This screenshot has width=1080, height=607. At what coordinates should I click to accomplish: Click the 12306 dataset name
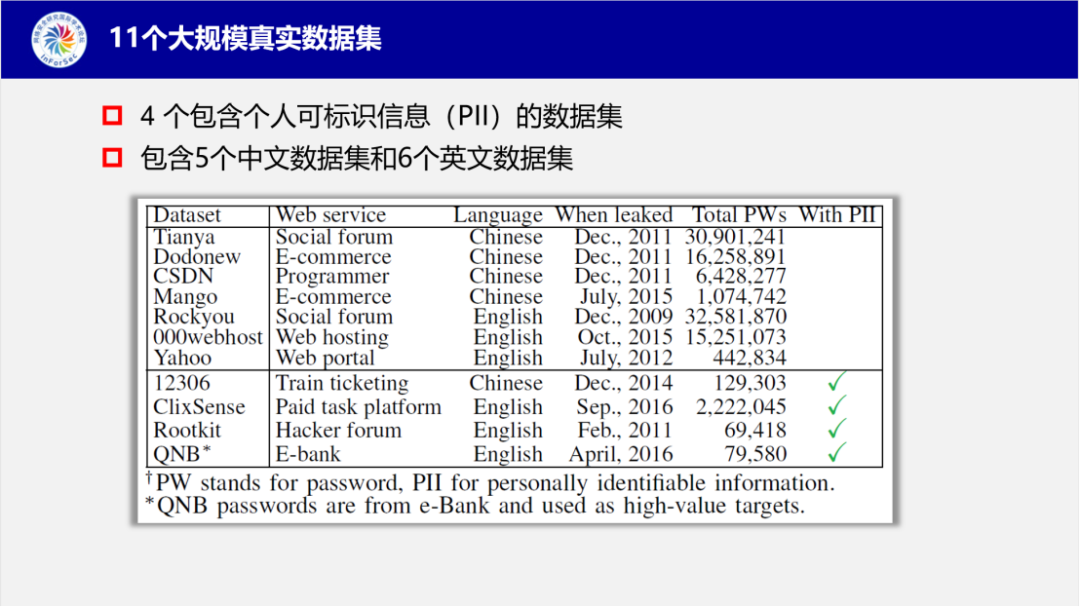[x=181, y=383]
